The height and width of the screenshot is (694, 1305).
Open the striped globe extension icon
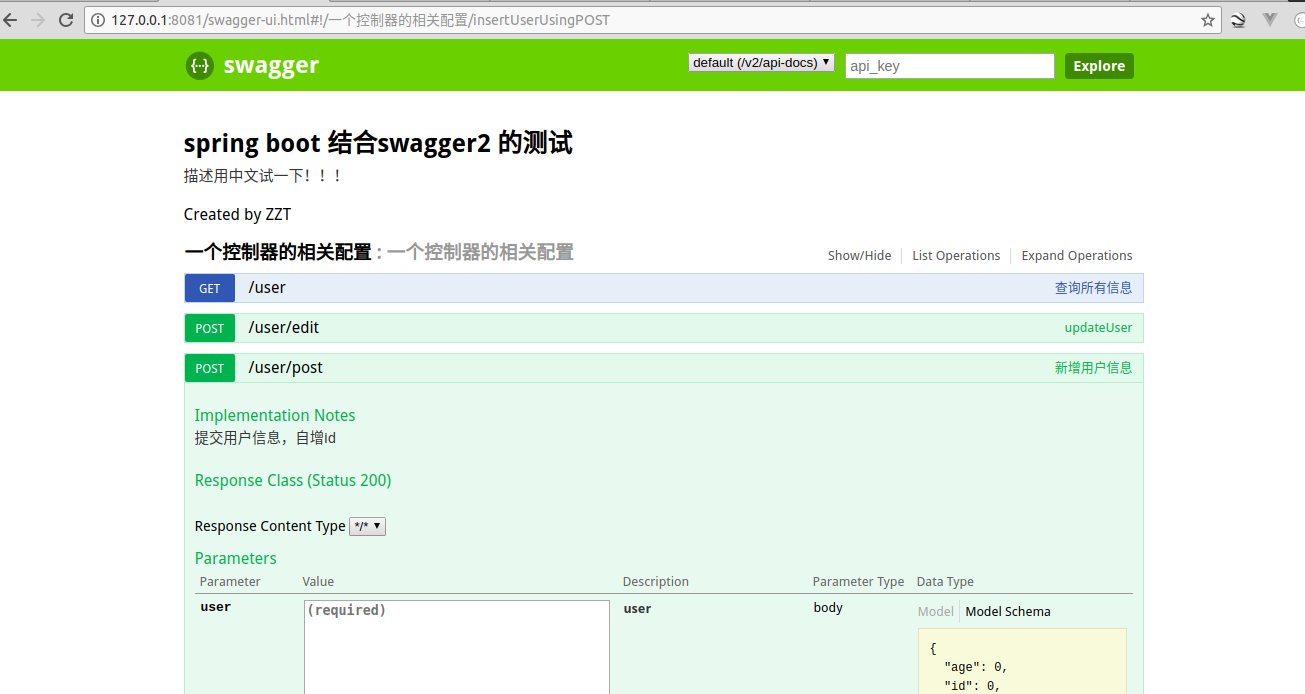pyautogui.click(x=1238, y=20)
